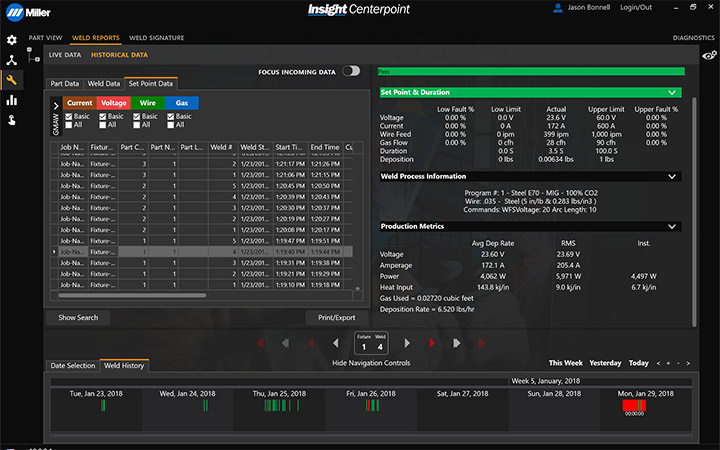
Task: Click the eye visibility icon at top right
Action: coord(709,56)
